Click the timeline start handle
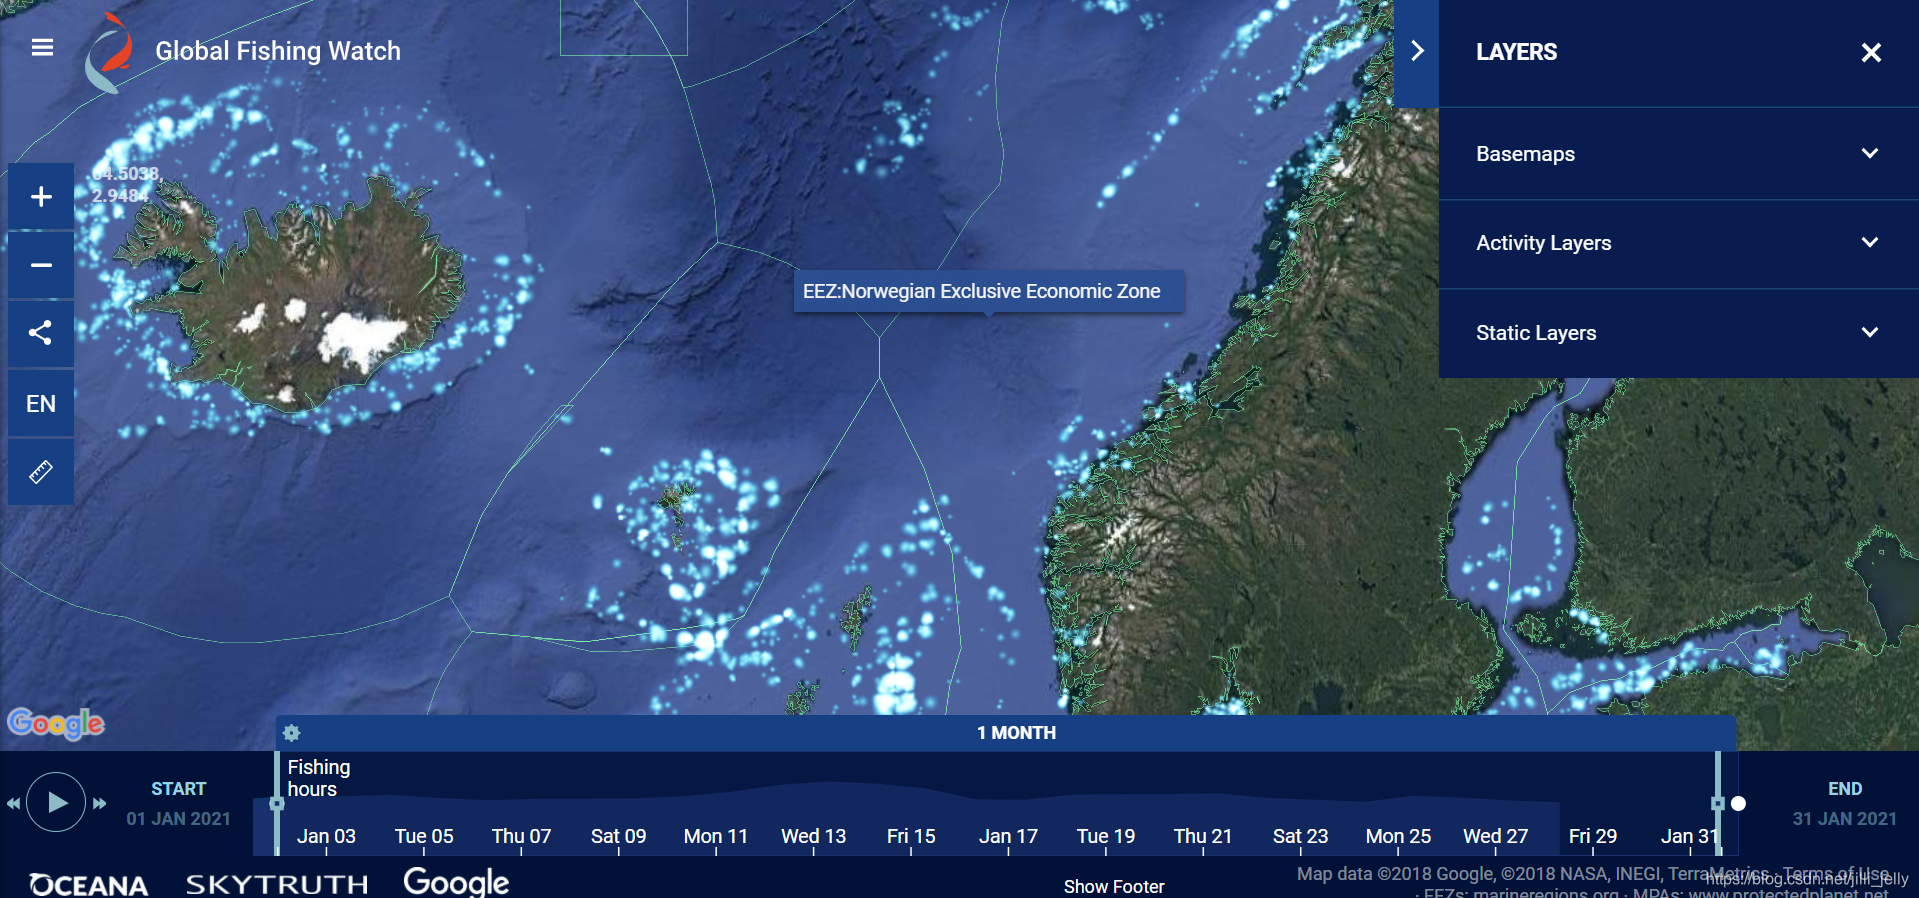The width and height of the screenshot is (1919, 898). [277, 803]
